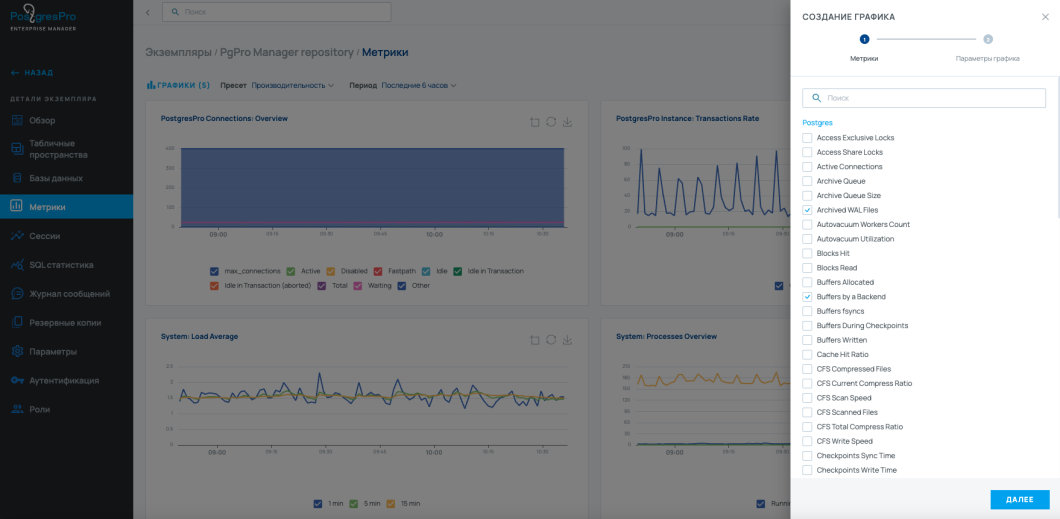This screenshot has width=1060, height=519.
Task: Check CFS Scan Speed metric
Action: [807, 398]
